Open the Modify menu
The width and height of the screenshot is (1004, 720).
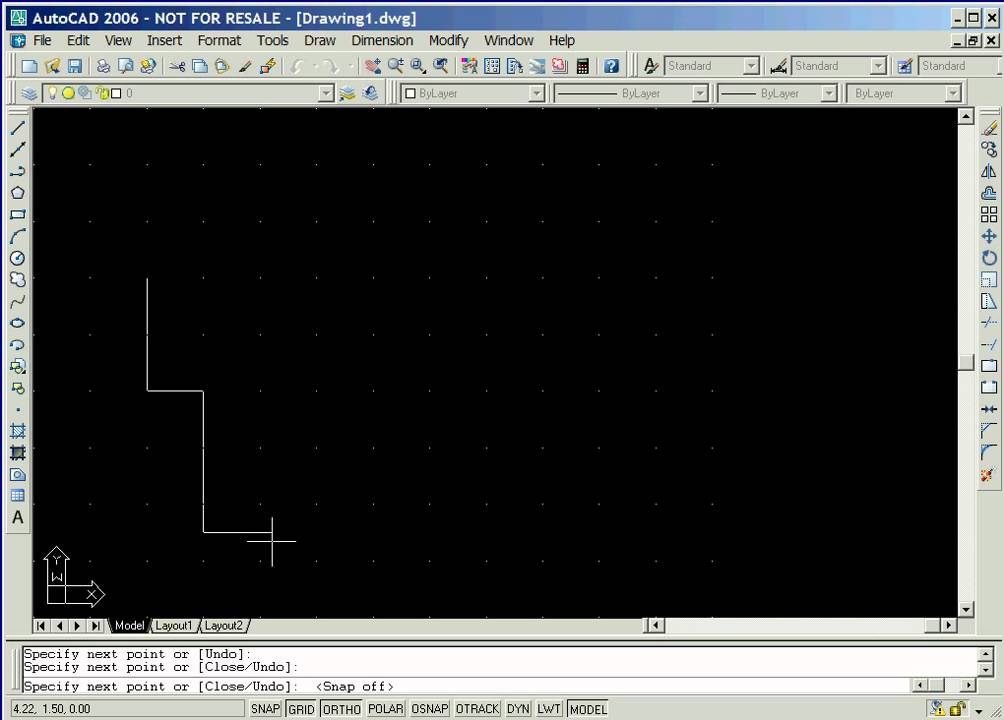point(448,40)
